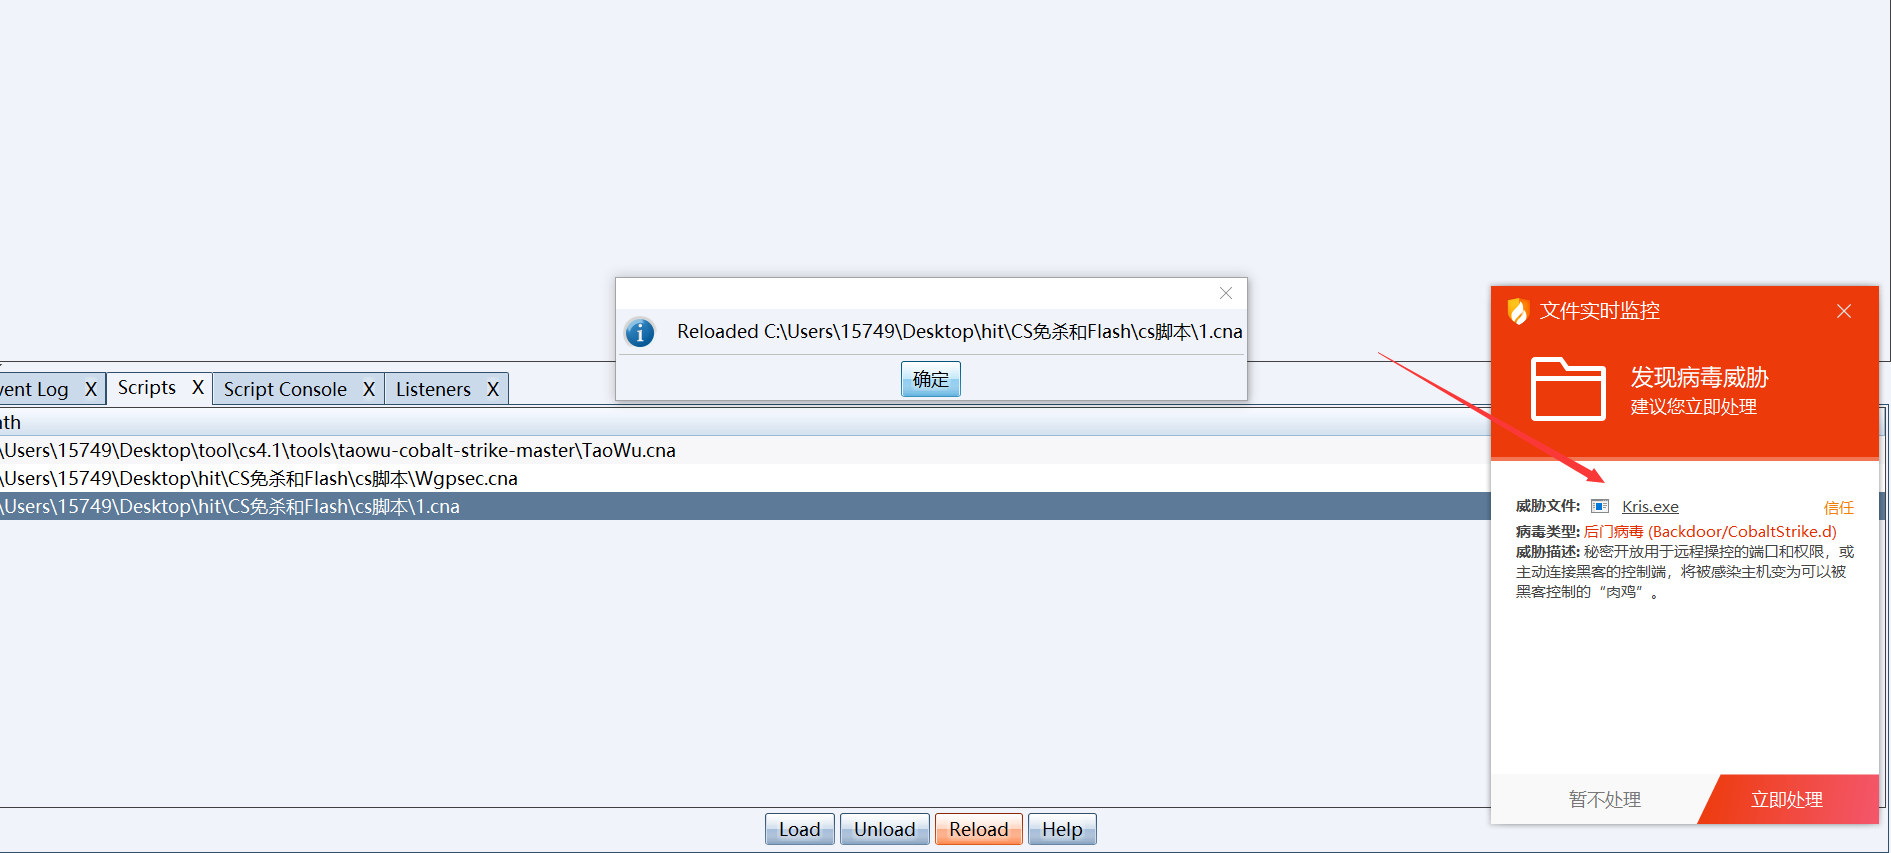Close the Script Console tab
Viewport: 1891px width, 853px height.
click(369, 390)
